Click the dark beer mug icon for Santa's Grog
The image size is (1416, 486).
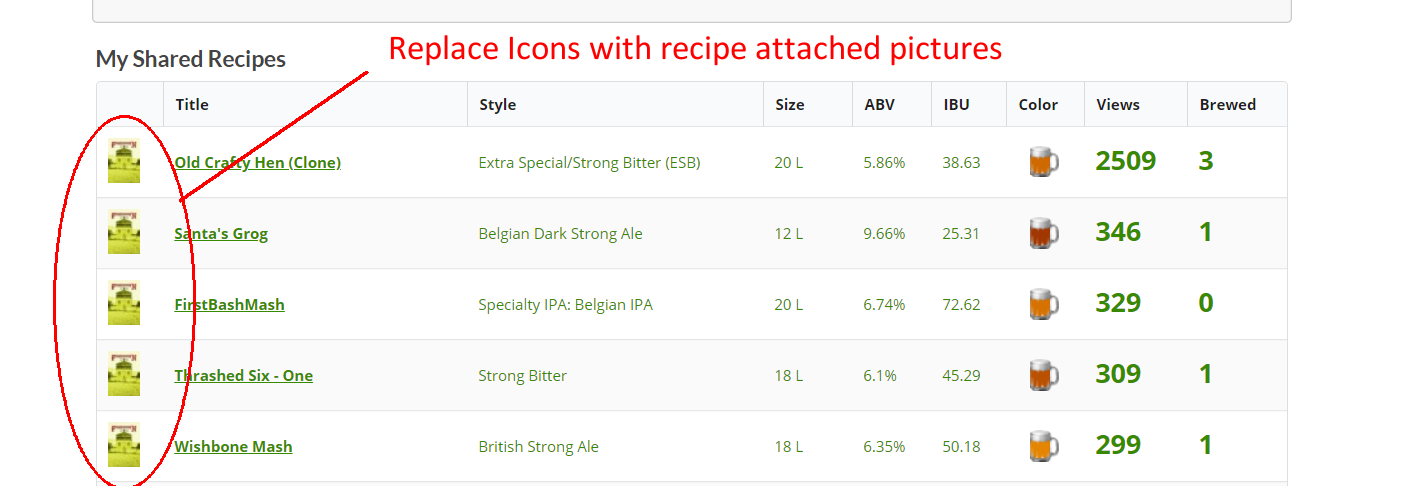(x=1044, y=233)
